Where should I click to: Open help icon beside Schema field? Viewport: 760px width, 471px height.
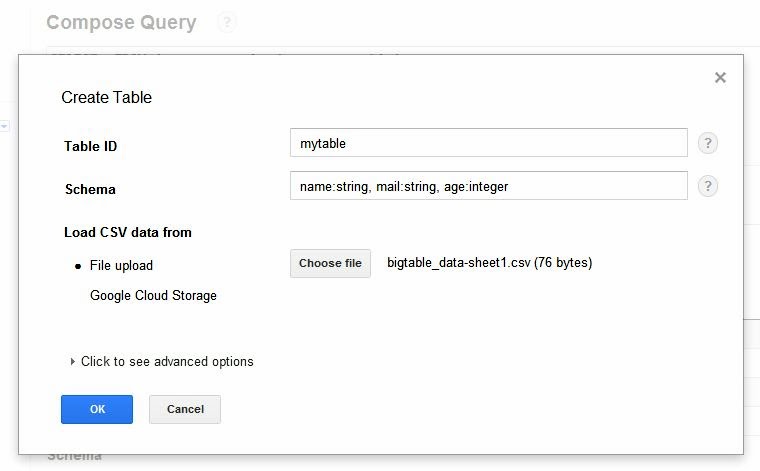[x=707, y=186]
